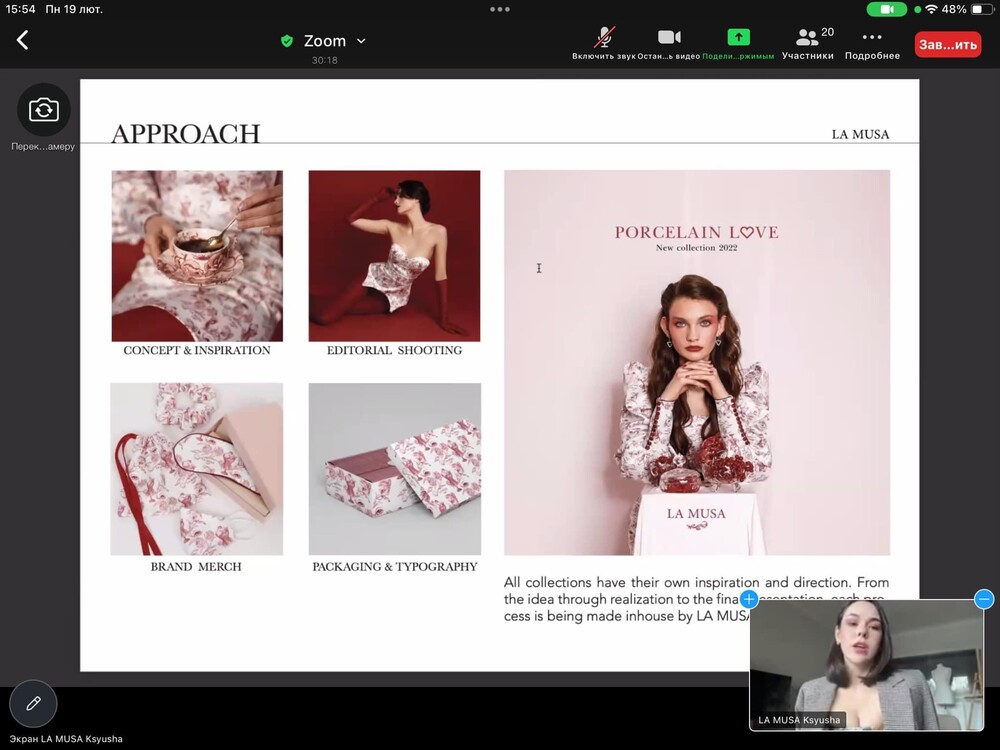Image resolution: width=1000 pixels, height=750 pixels.
Task: Click the red Зав...ить end meeting button
Action: [948, 45]
